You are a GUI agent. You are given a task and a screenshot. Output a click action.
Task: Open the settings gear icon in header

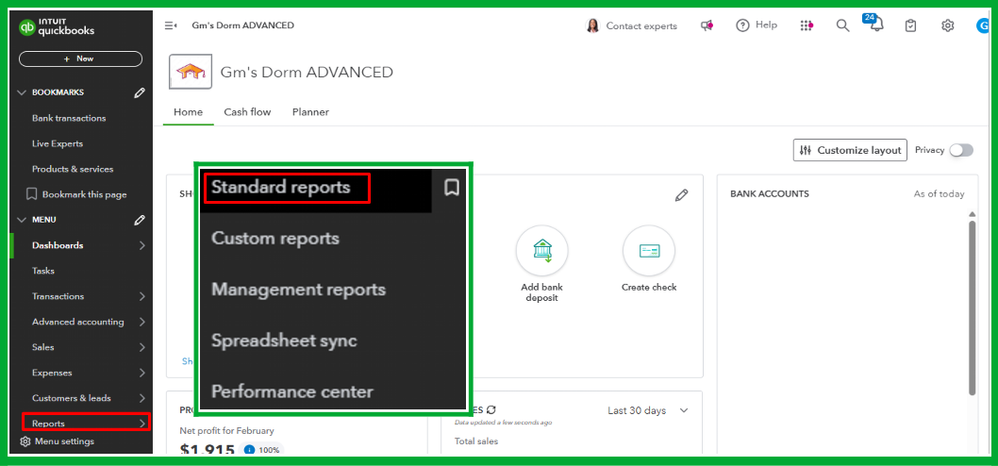point(948,25)
